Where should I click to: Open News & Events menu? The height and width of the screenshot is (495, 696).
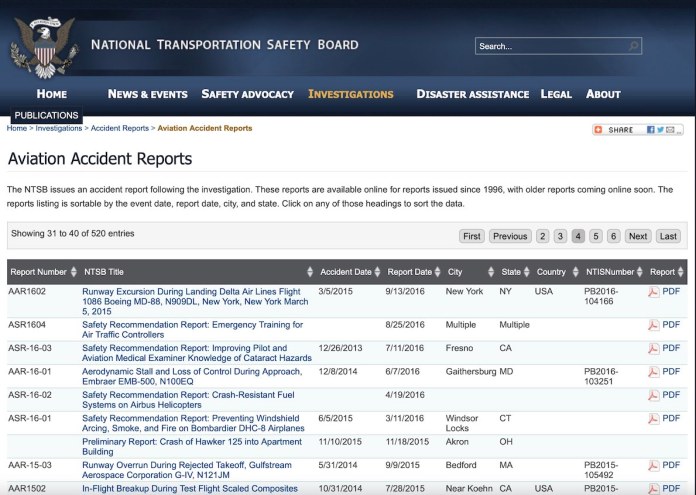pyautogui.click(x=147, y=94)
